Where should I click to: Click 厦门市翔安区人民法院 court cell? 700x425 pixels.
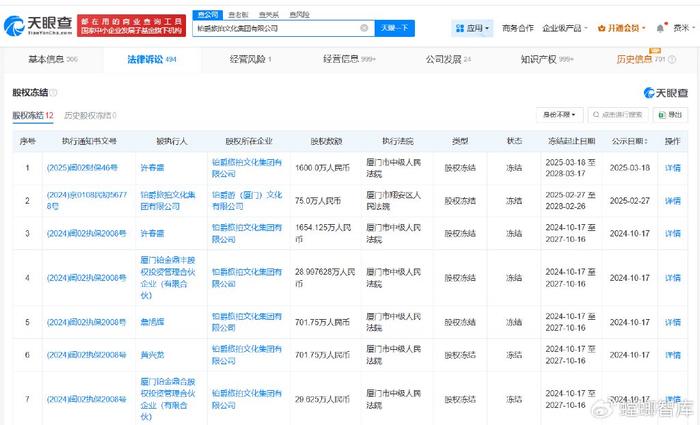point(393,200)
